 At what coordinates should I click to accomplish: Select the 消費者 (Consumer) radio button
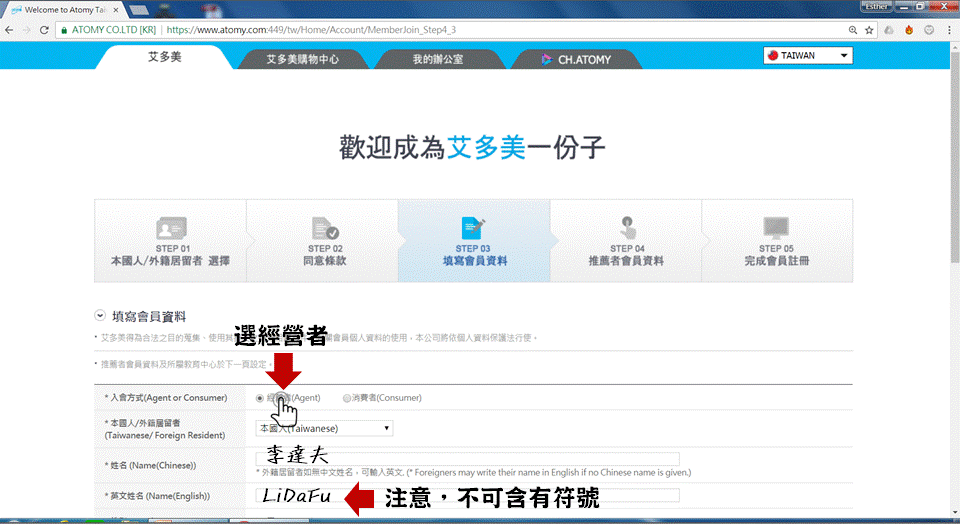pos(347,398)
